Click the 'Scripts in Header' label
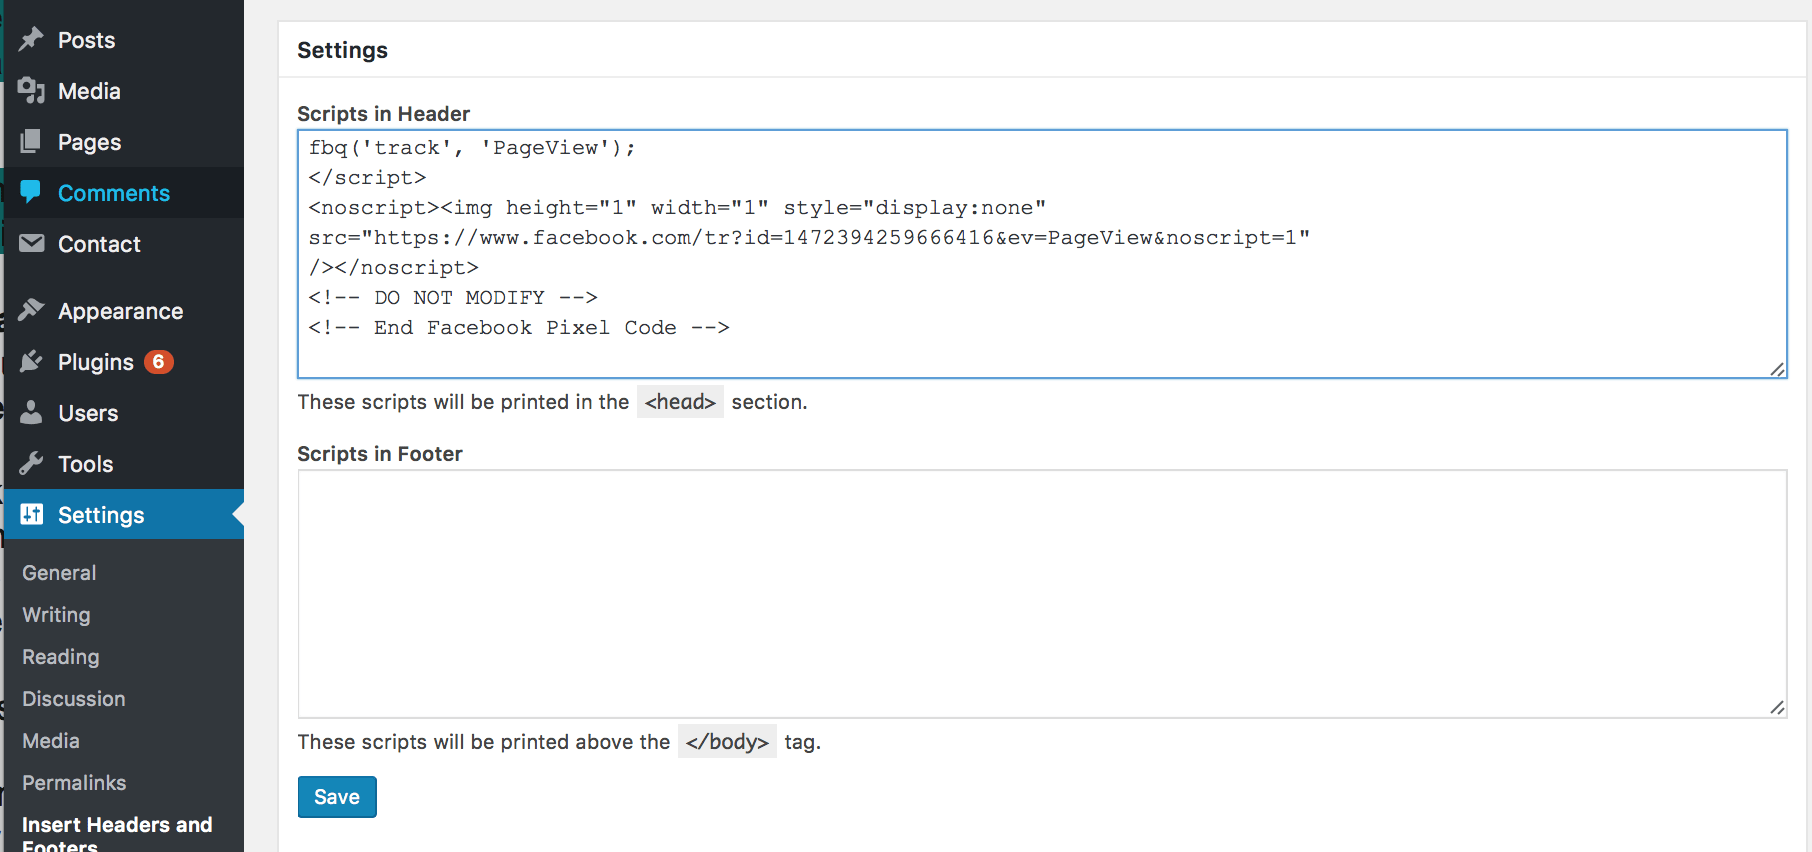Image resolution: width=1812 pixels, height=852 pixels. [383, 114]
